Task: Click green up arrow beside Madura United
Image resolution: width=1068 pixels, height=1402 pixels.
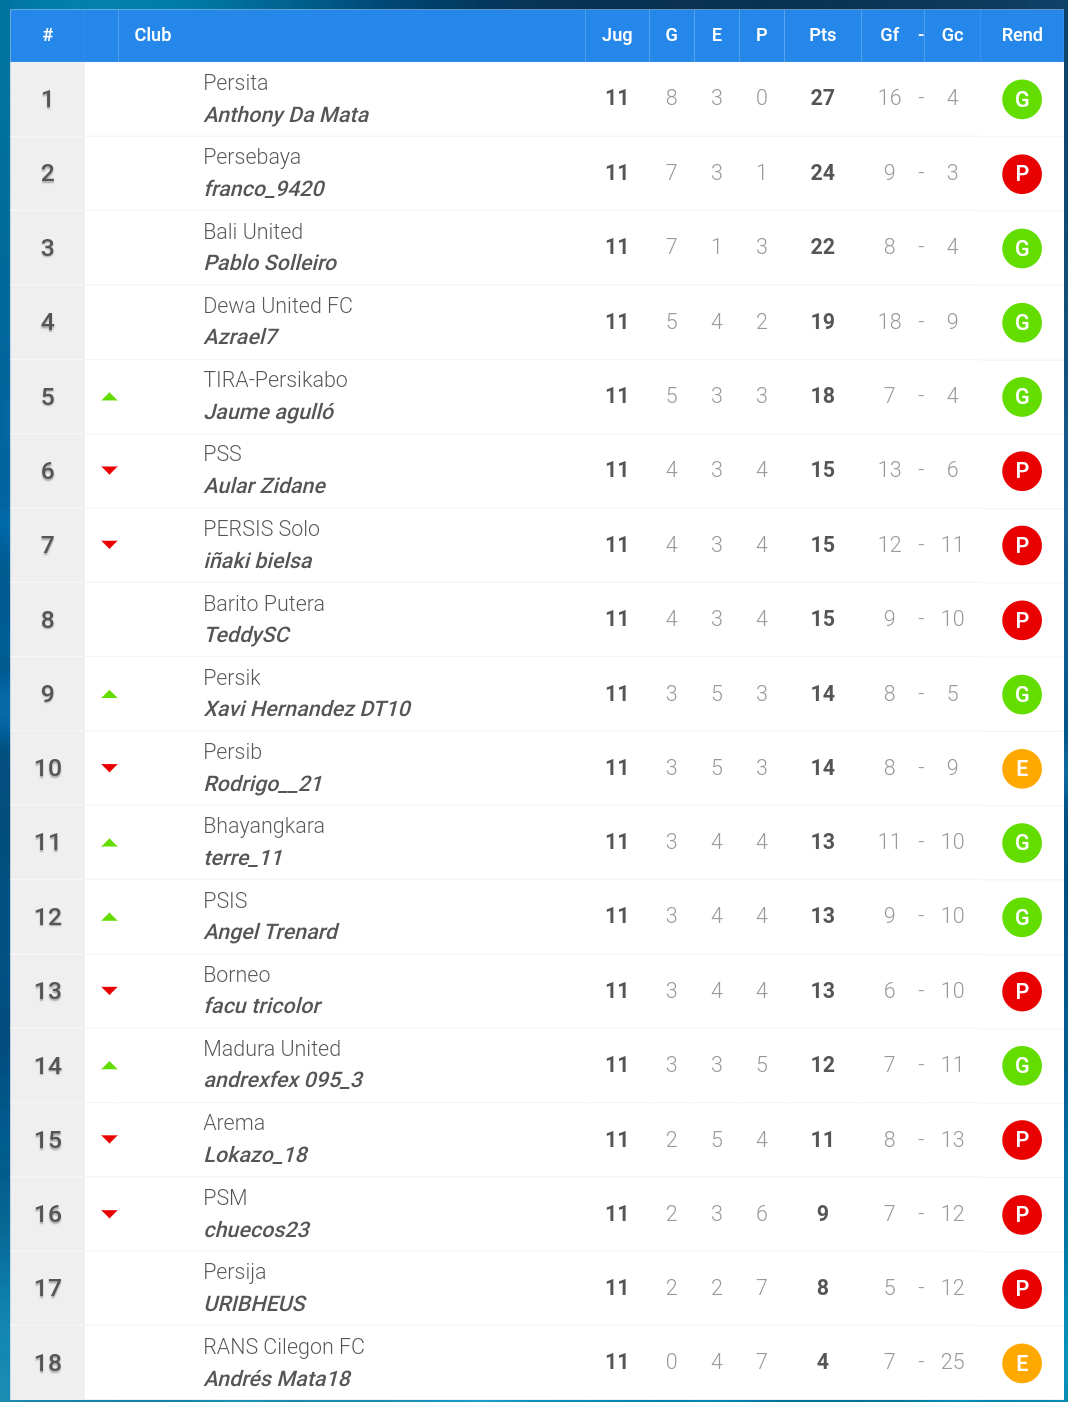Action: 110,1066
